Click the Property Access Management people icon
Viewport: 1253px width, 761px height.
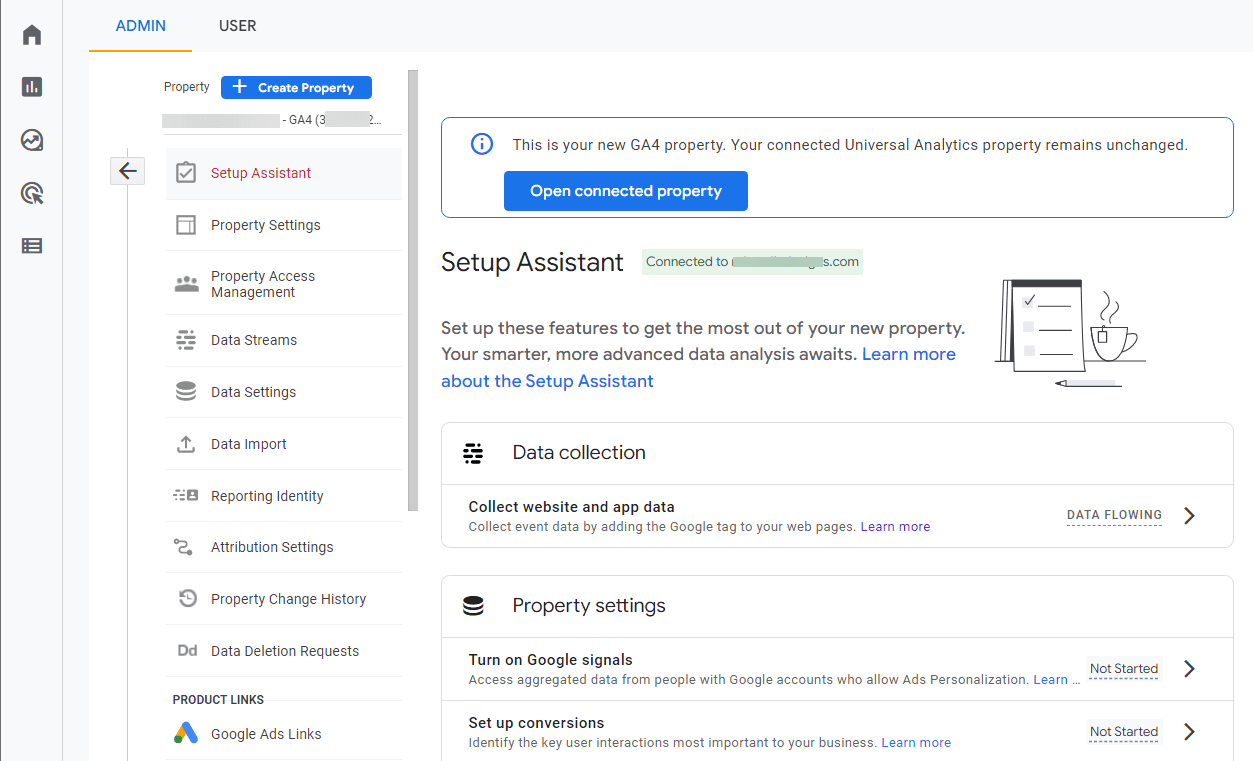(x=186, y=284)
